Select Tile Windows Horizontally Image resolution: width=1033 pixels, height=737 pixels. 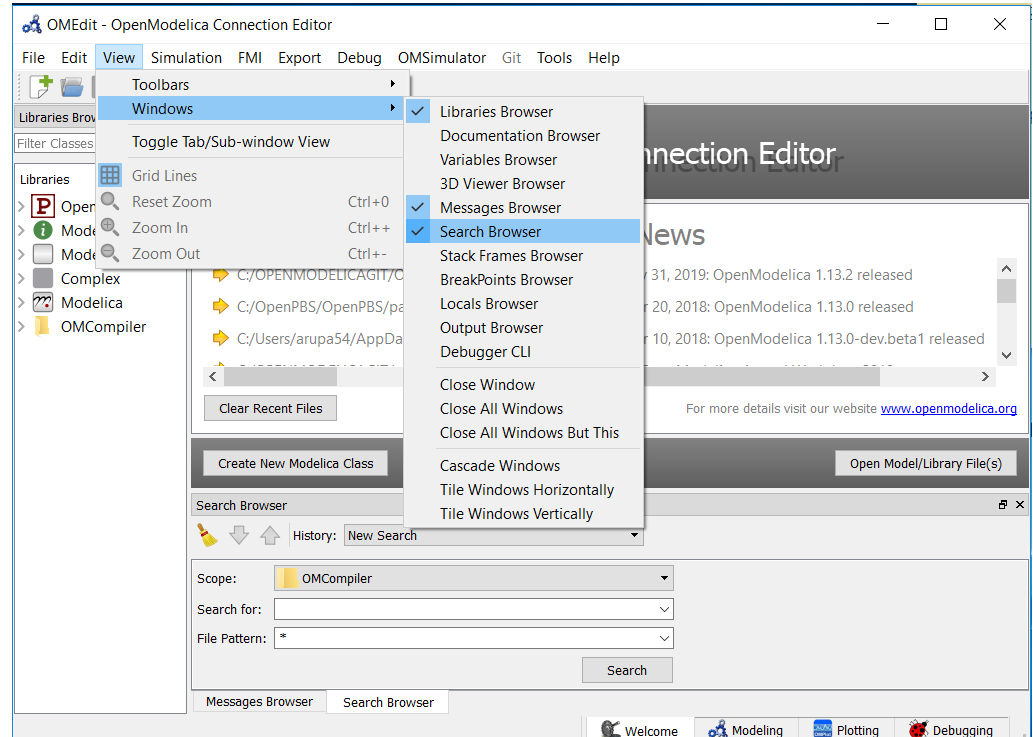pyautogui.click(x=527, y=490)
